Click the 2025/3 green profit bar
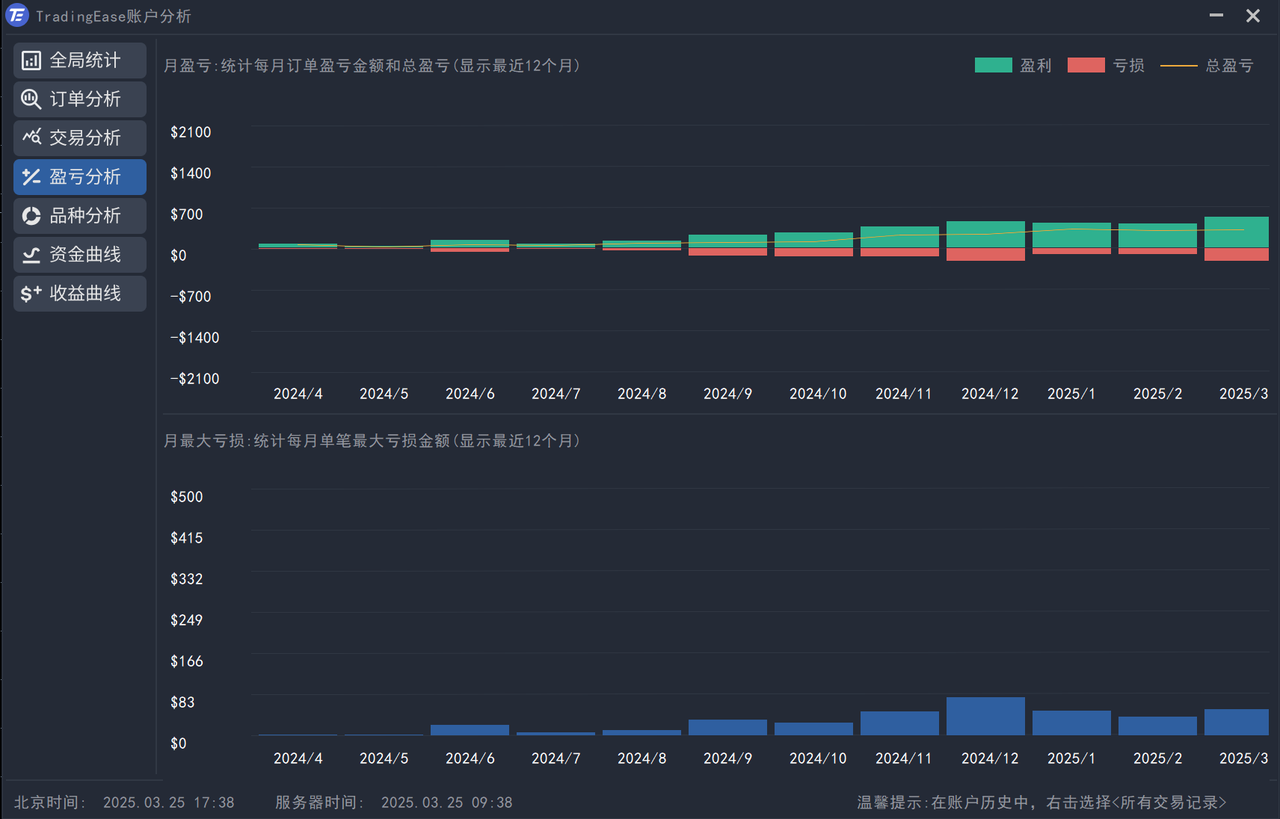The width and height of the screenshot is (1280, 819). [x=1236, y=232]
